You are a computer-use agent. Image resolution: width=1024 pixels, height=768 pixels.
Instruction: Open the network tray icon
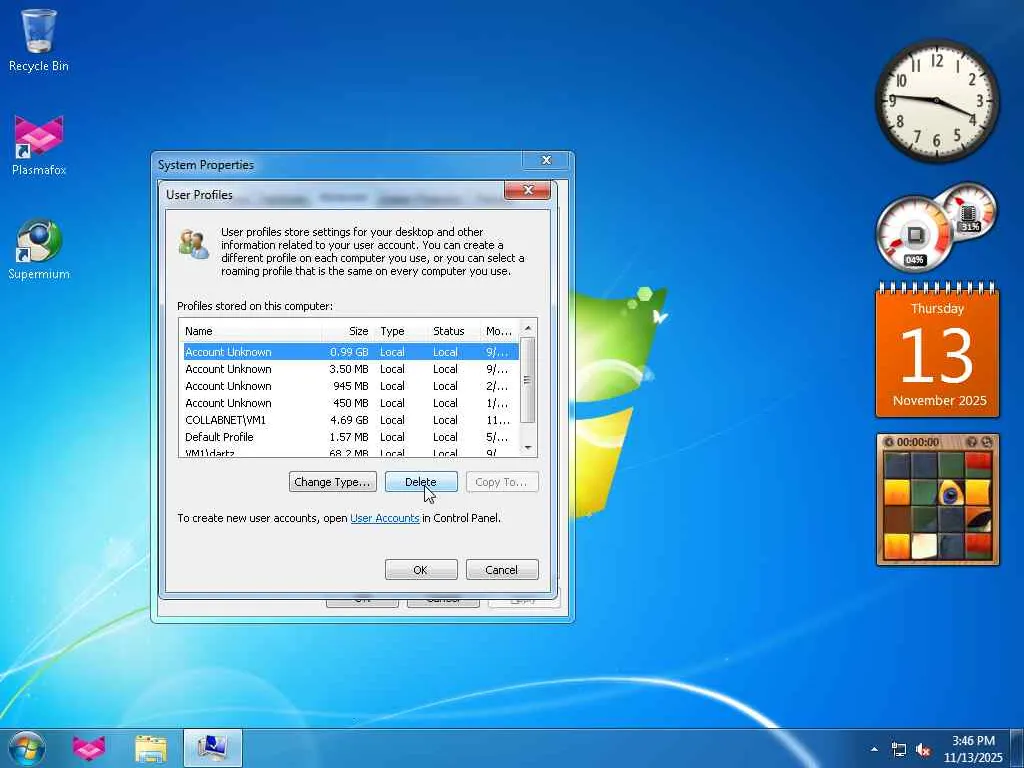tap(899, 750)
